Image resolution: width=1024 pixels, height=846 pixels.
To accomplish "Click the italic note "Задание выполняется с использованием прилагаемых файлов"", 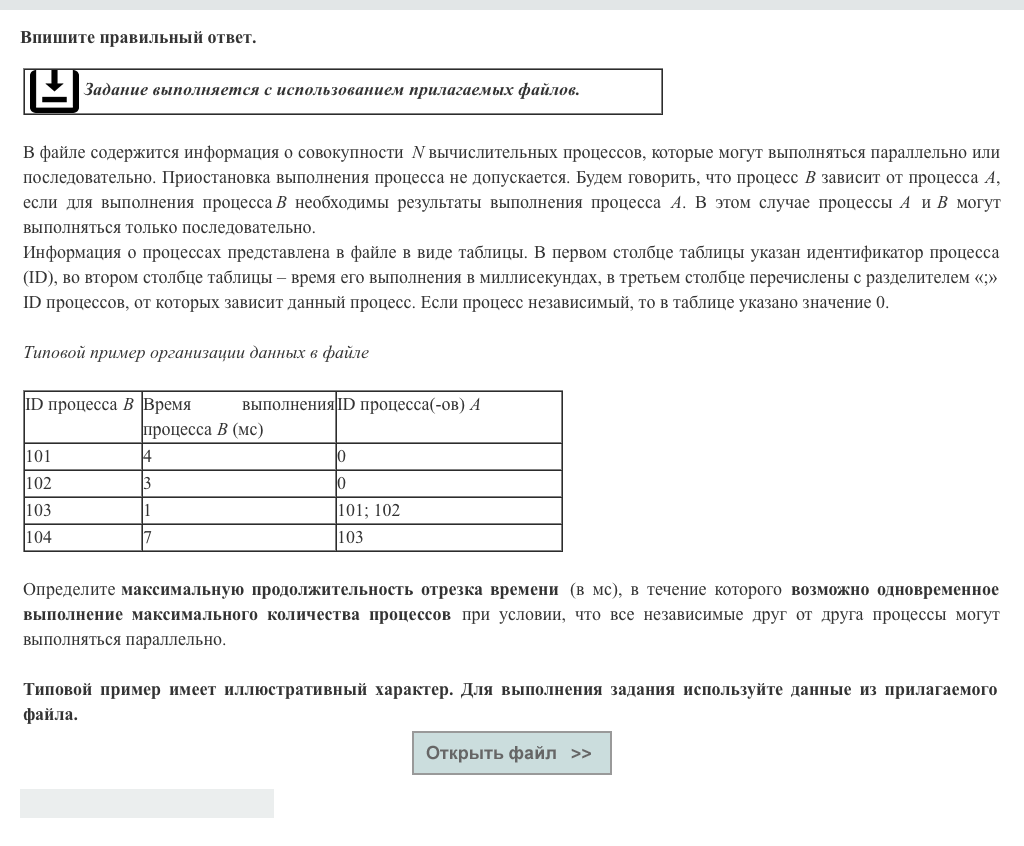I will tap(331, 91).
